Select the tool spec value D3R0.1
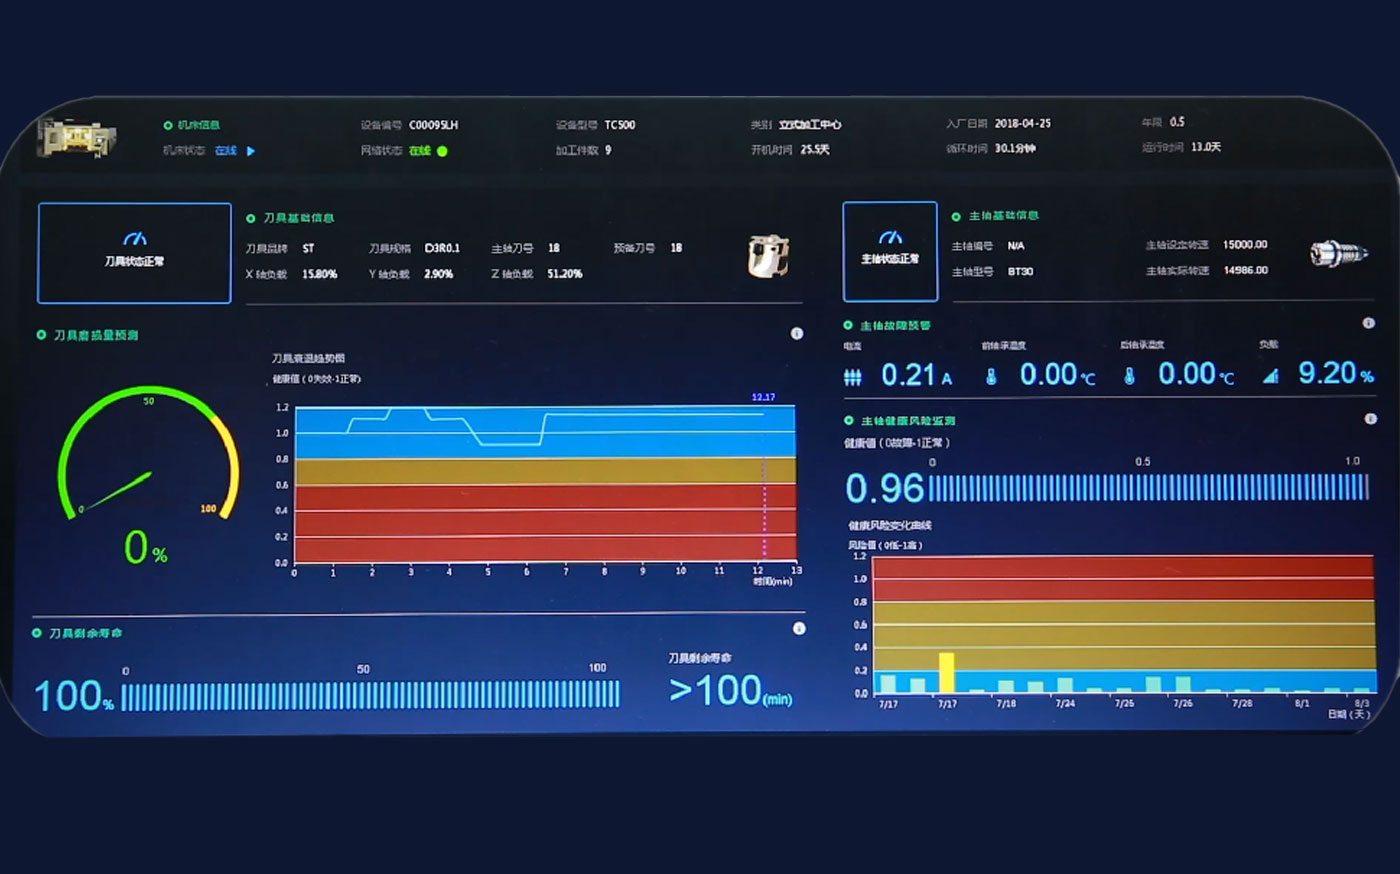The width and height of the screenshot is (1400, 874). point(442,248)
